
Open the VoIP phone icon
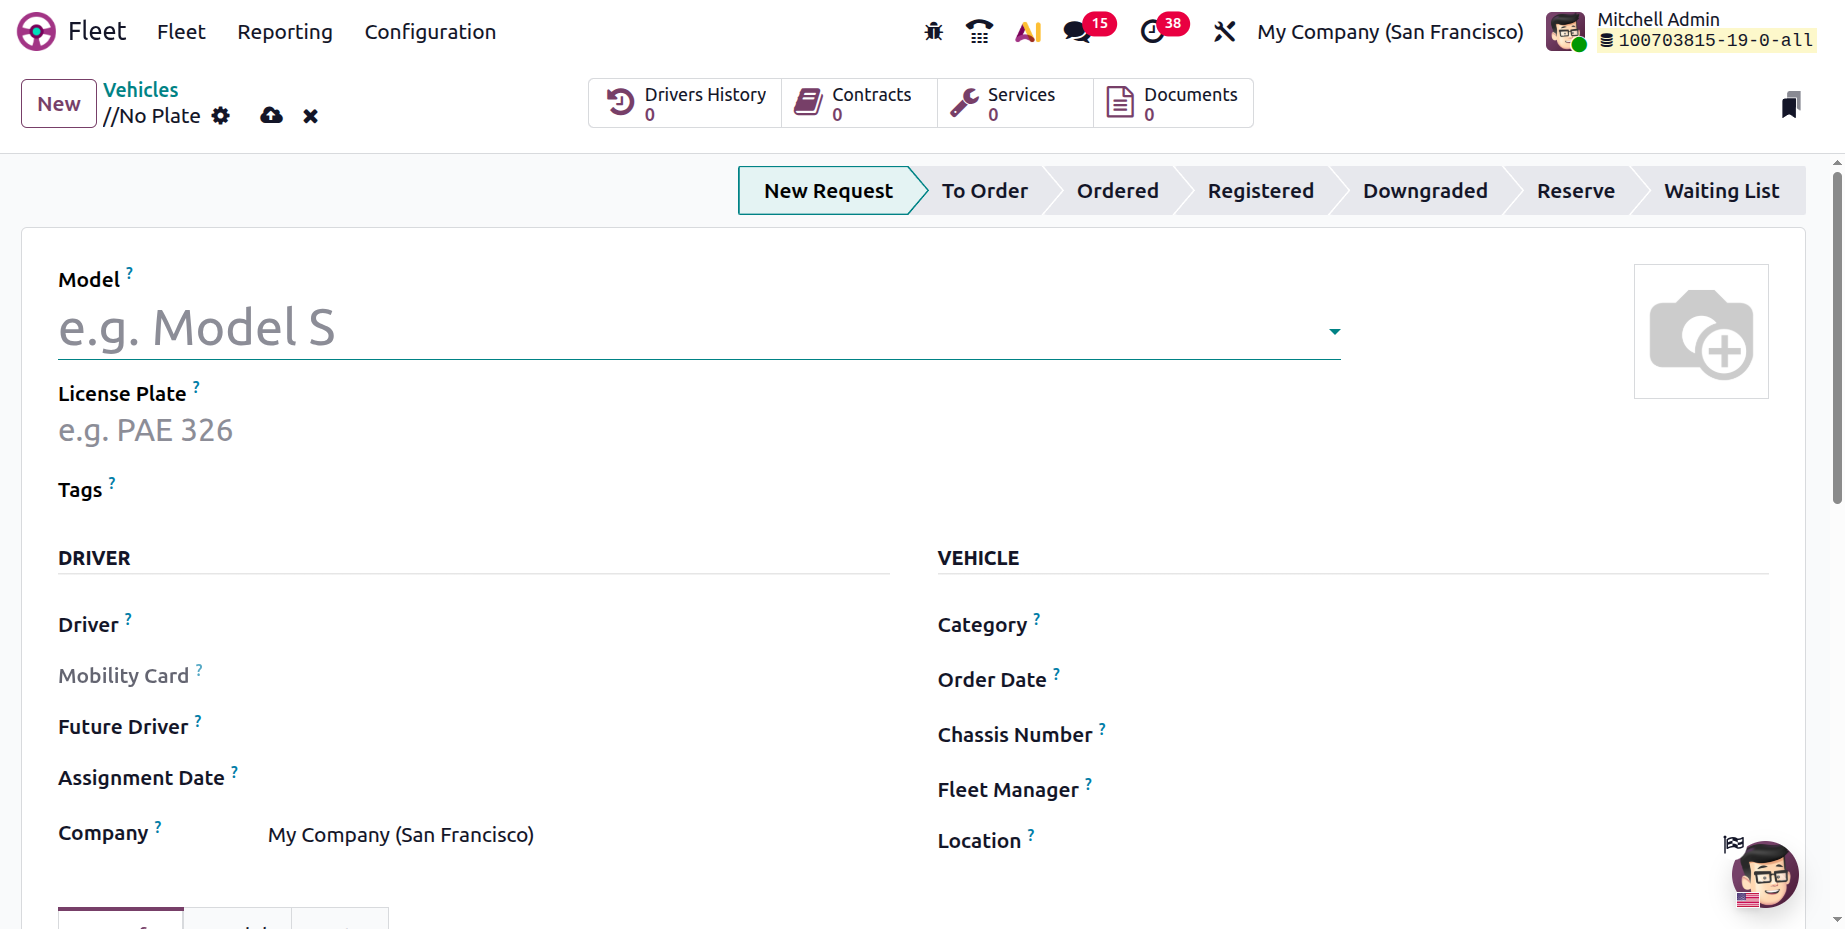[x=979, y=32]
